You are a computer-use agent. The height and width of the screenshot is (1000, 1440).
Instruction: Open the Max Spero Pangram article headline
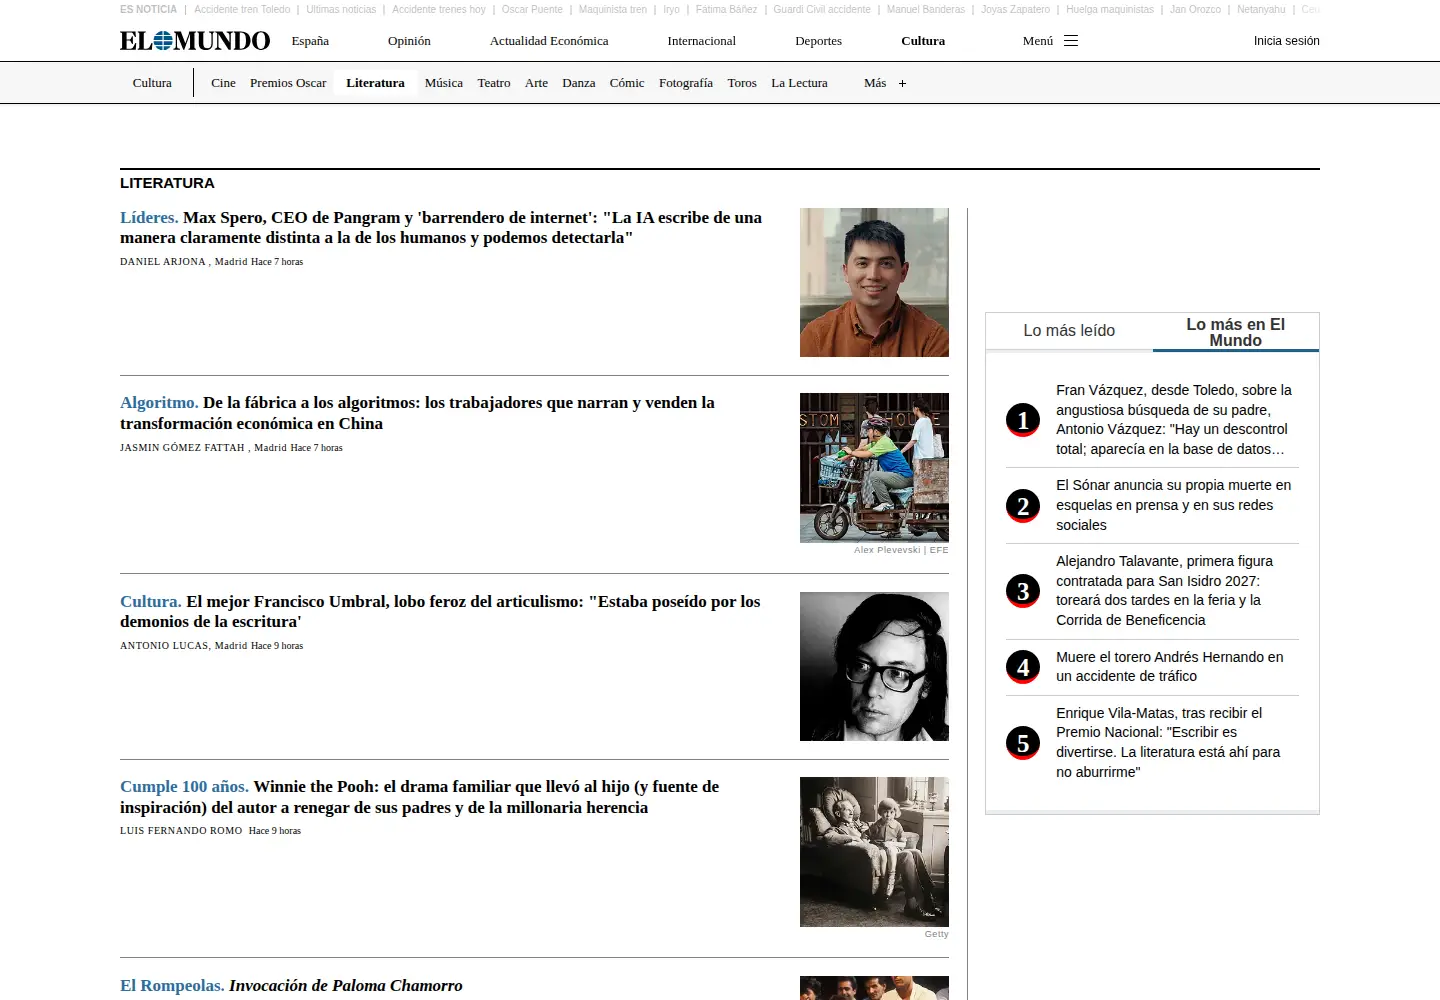[x=441, y=228]
